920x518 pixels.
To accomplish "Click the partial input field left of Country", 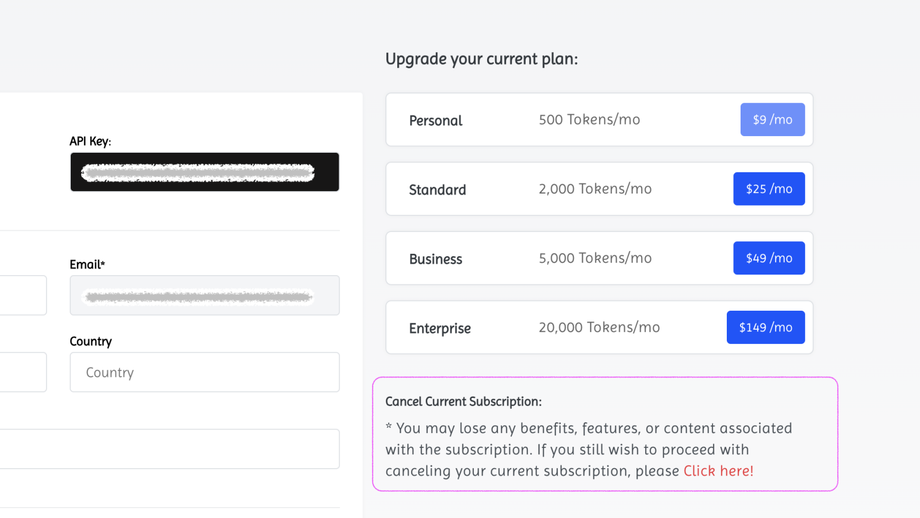I will [x=22, y=372].
